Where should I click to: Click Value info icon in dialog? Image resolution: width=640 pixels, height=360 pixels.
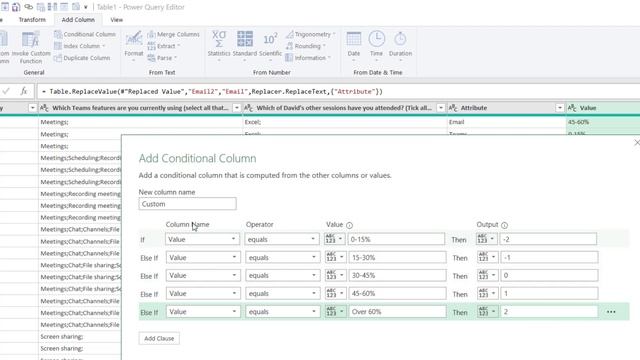coord(349,225)
